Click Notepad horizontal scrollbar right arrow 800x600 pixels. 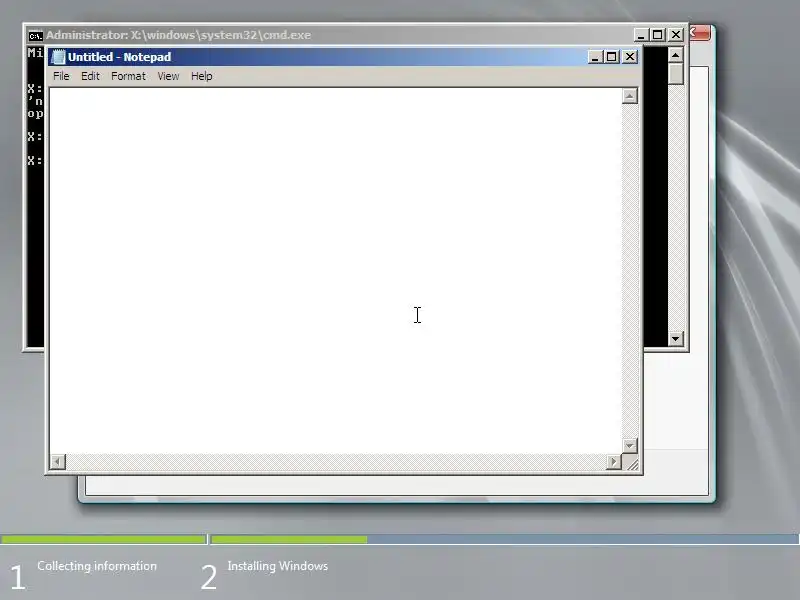(x=613, y=462)
